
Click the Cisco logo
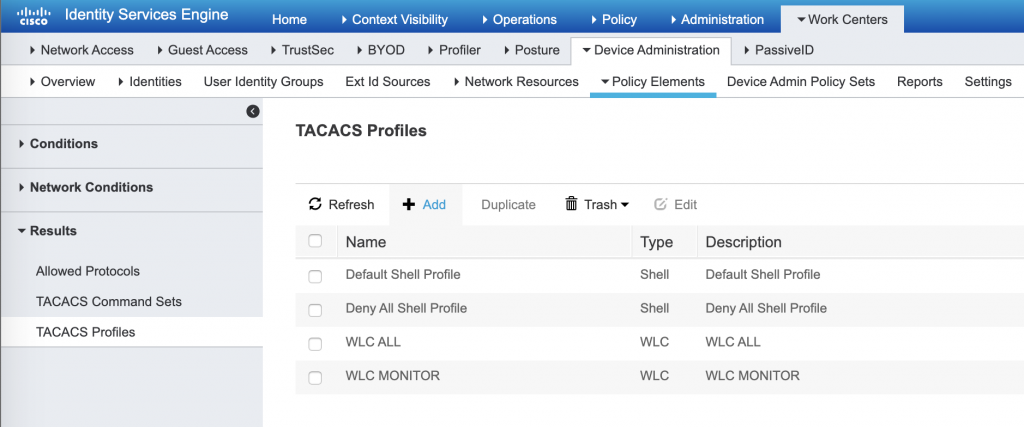(35, 16)
